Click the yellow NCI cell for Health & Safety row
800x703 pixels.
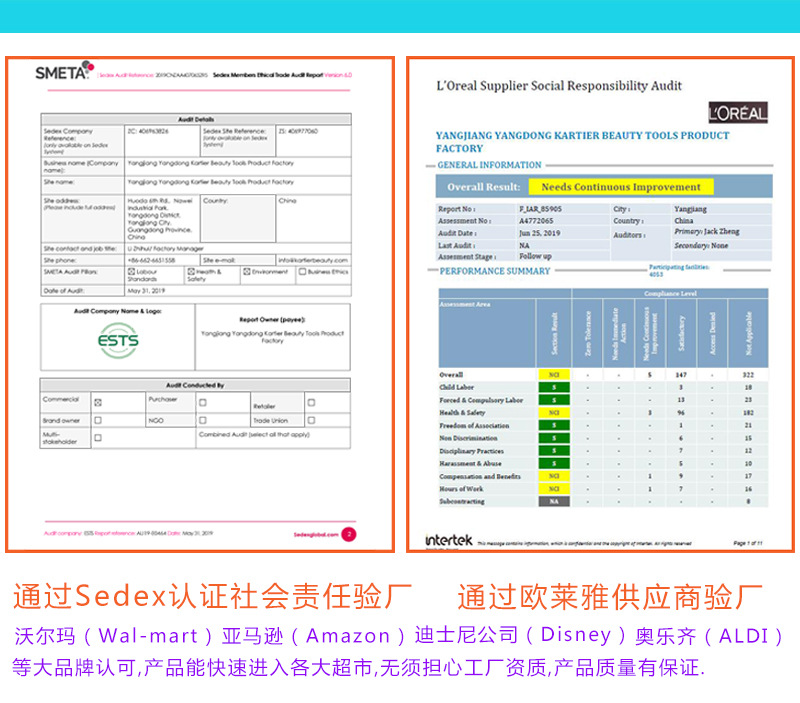click(x=554, y=412)
